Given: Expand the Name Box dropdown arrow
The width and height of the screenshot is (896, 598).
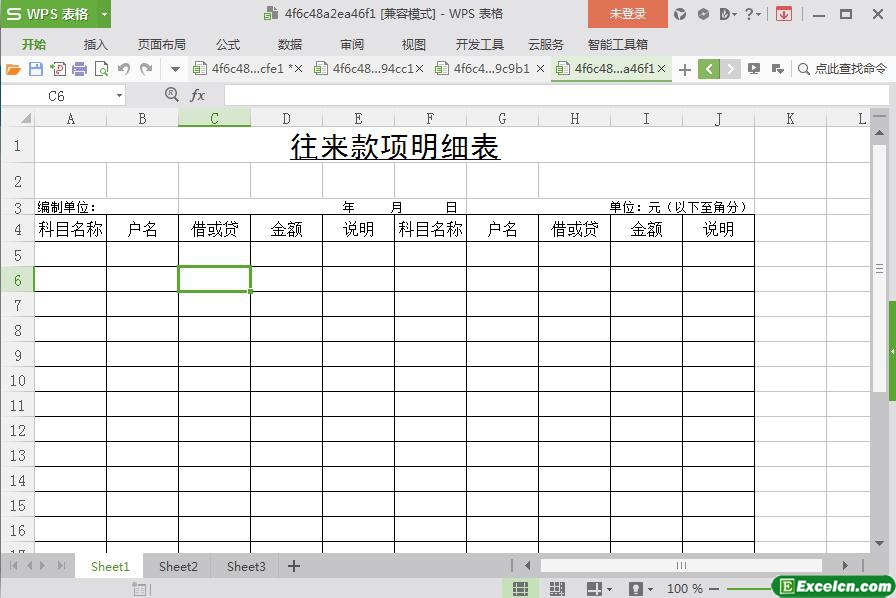Looking at the screenshot, I should pos(119,96).
